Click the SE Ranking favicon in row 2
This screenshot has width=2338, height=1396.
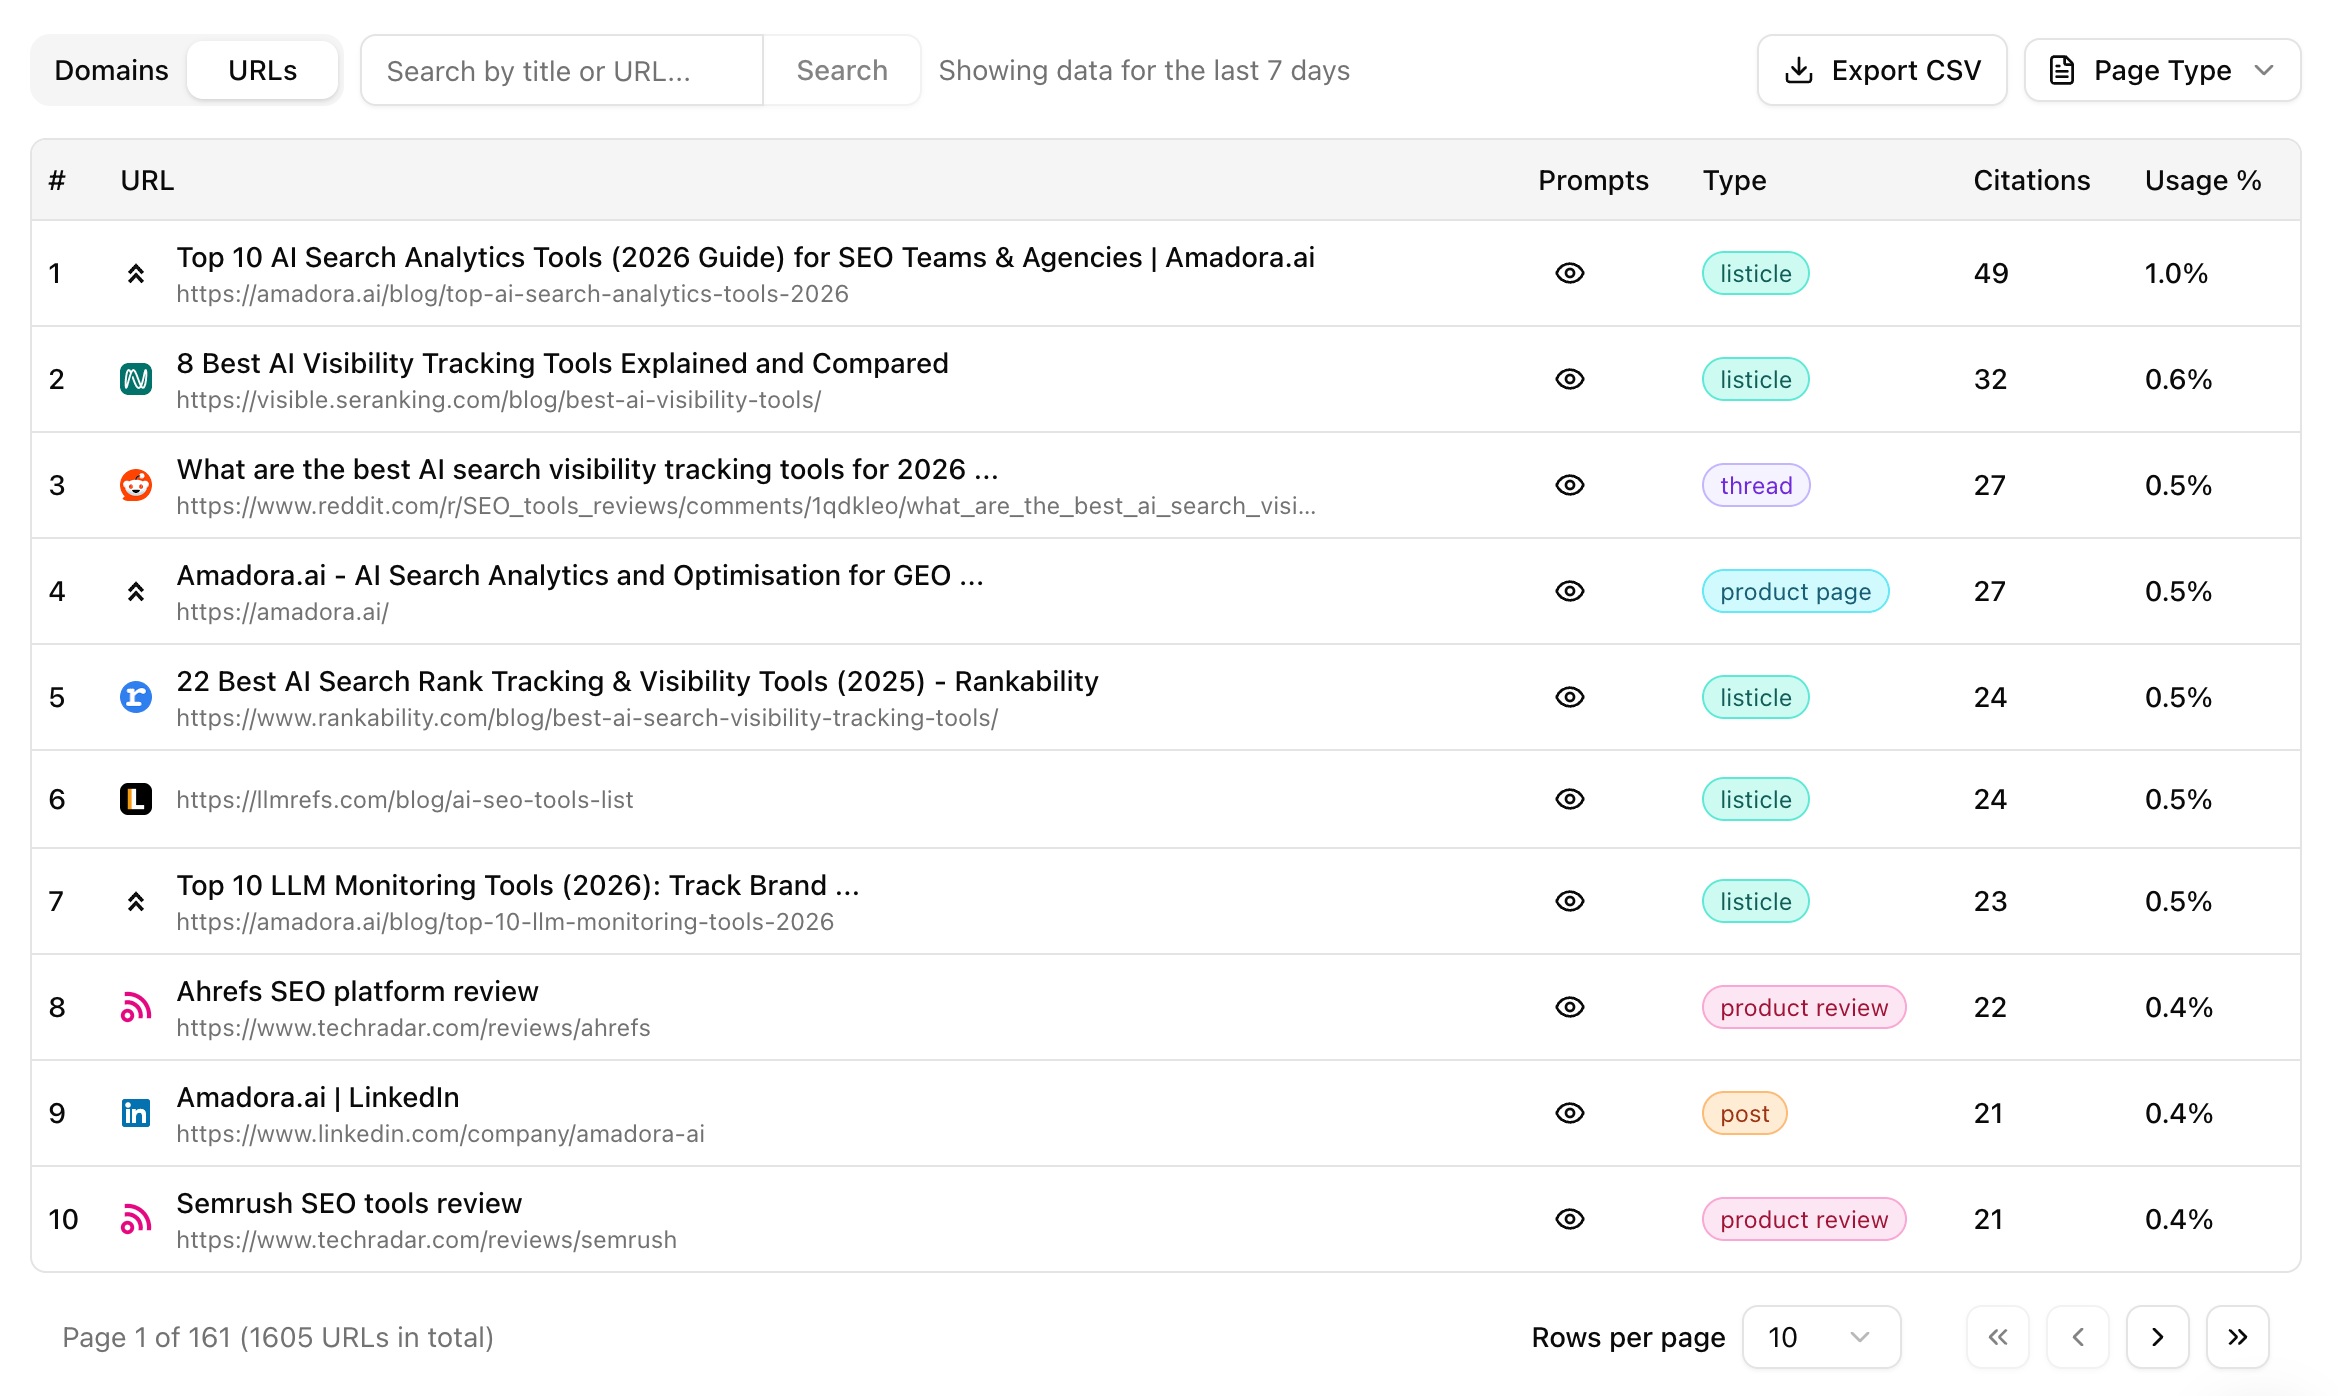[136, 379]
